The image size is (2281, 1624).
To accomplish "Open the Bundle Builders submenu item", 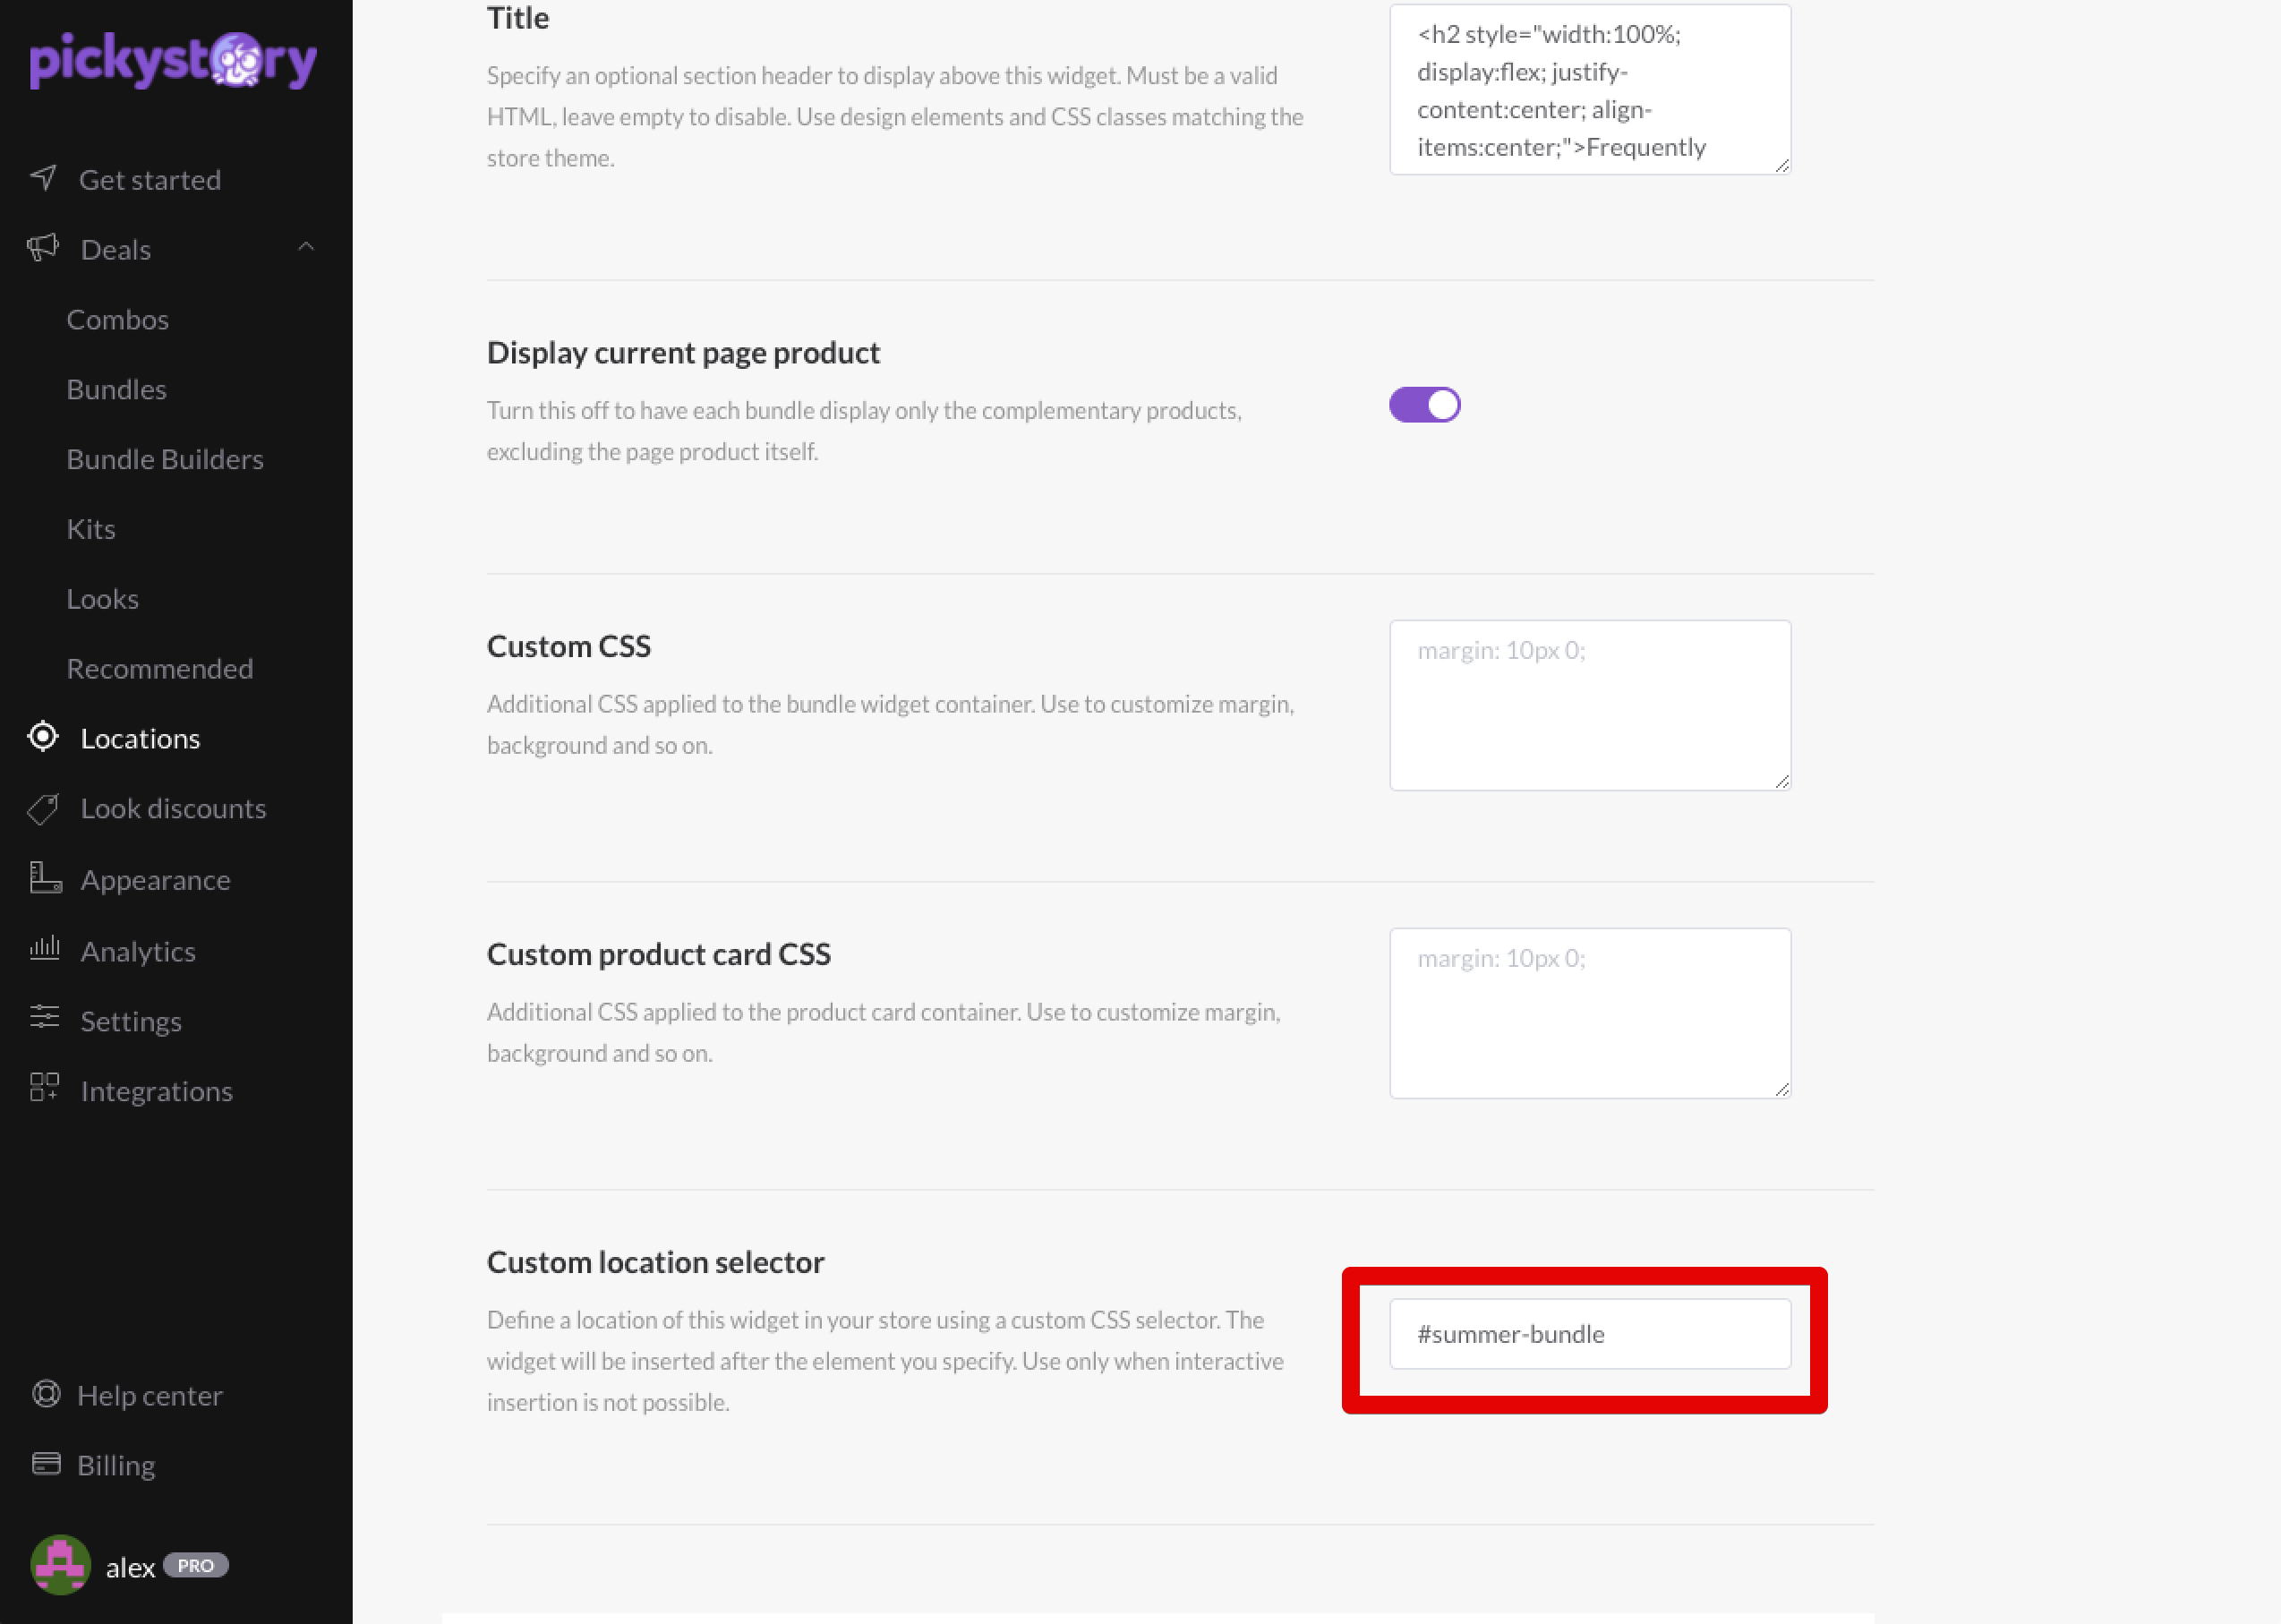I will 165,459.
